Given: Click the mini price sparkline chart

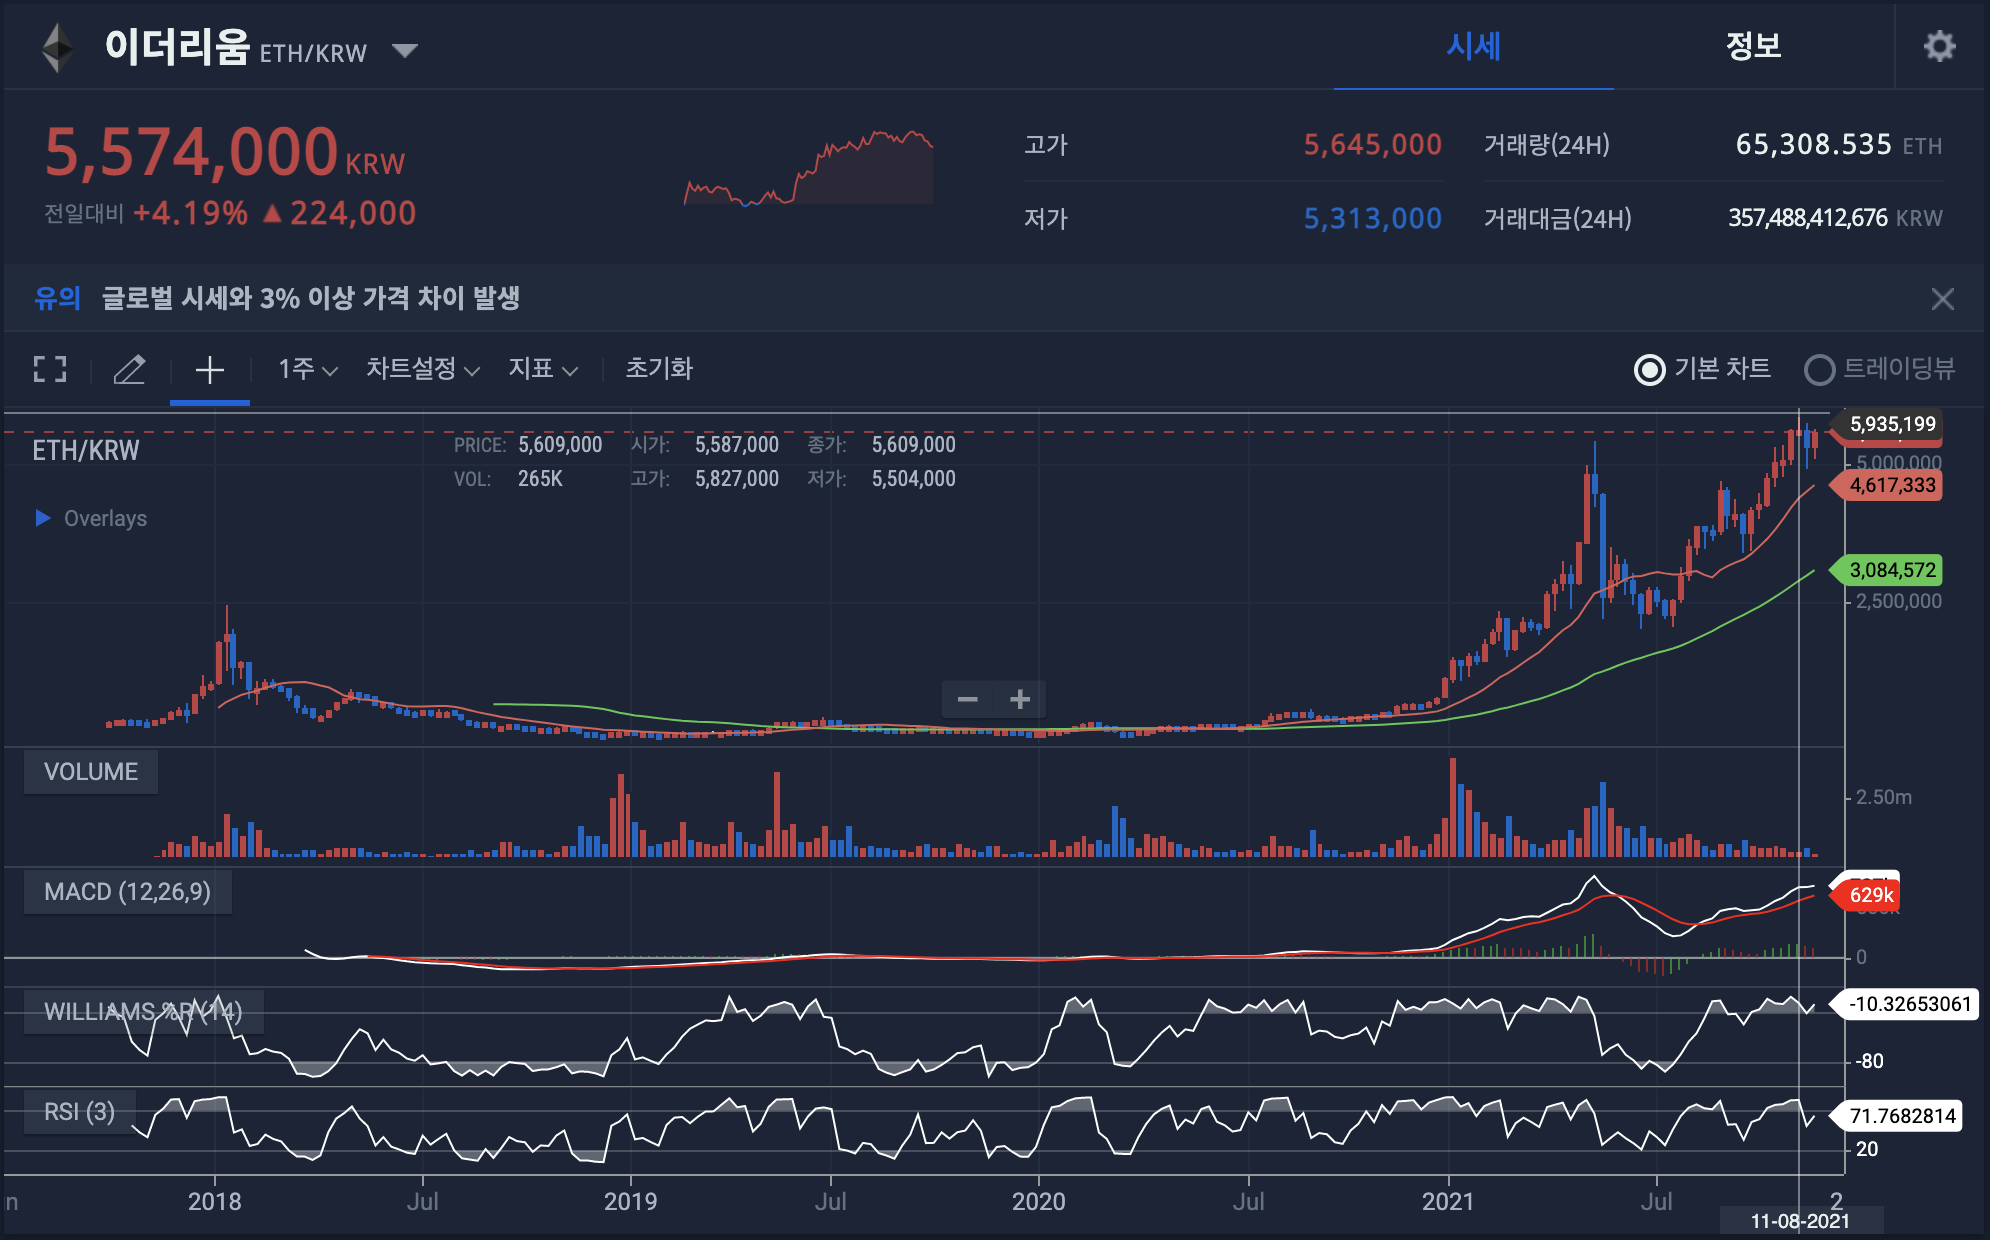Looking at the screenshot, I should 808,168.
